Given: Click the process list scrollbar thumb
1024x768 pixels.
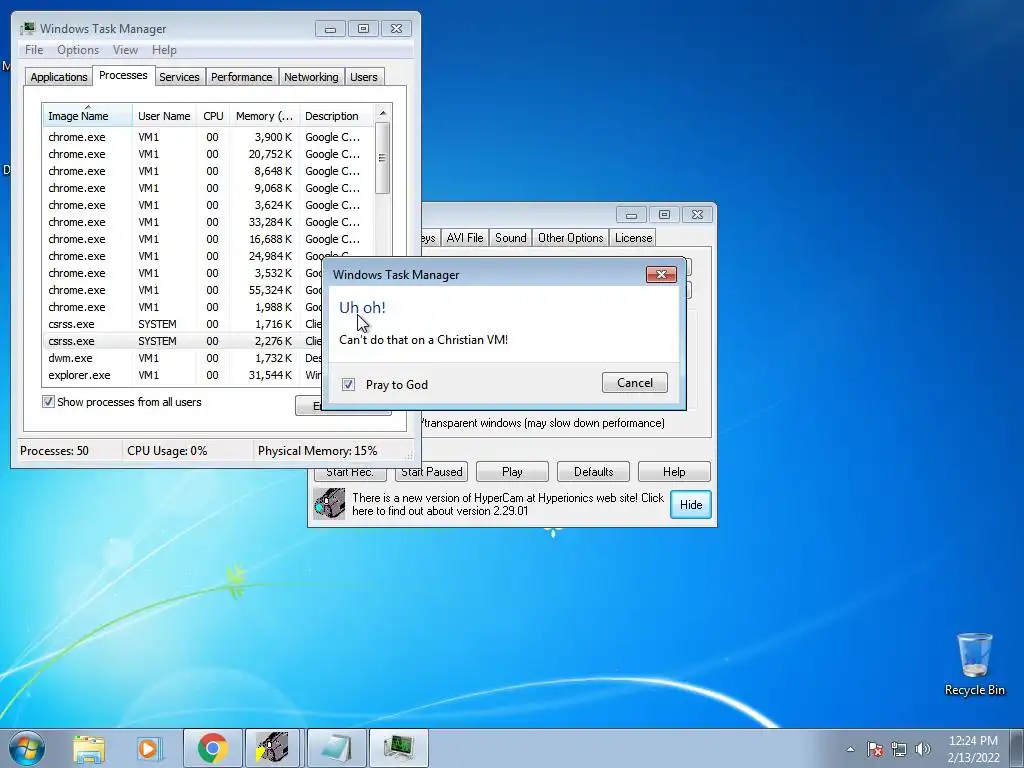Looking at the screenshot, I should (x=383, y=158).
